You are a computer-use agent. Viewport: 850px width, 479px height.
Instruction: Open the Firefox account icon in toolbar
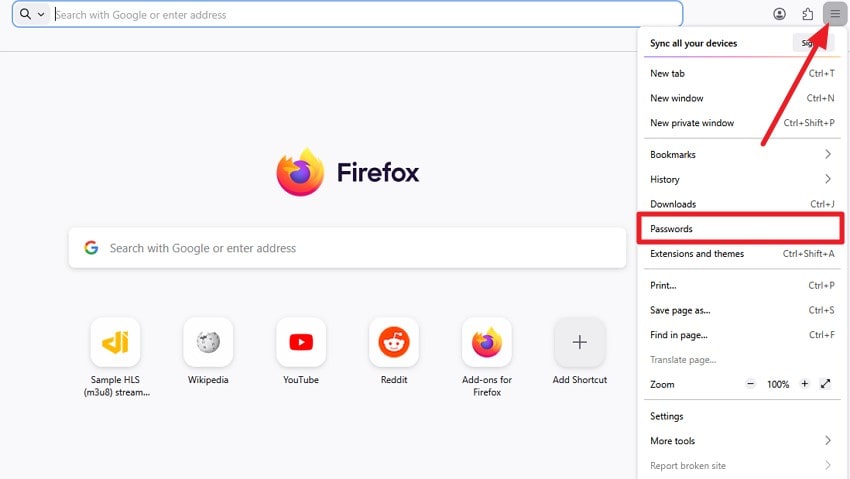(779, 14)
